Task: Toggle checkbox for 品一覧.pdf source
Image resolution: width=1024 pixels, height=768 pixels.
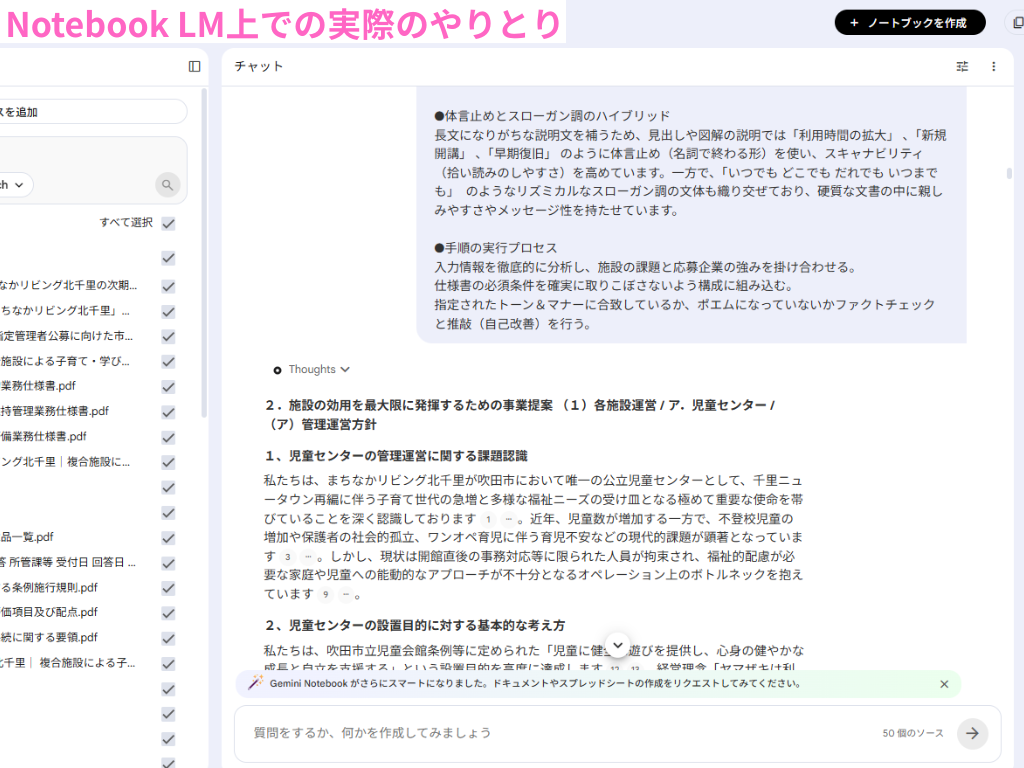Action: click(x=168, y=538)
